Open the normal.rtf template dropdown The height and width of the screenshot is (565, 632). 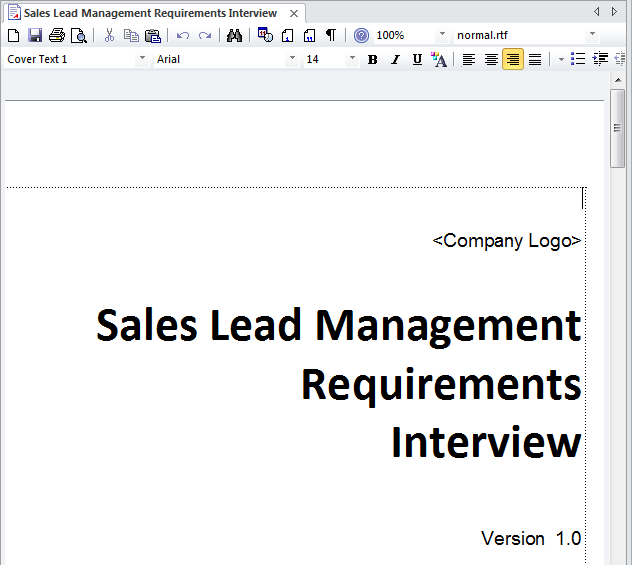pos(592,36)
